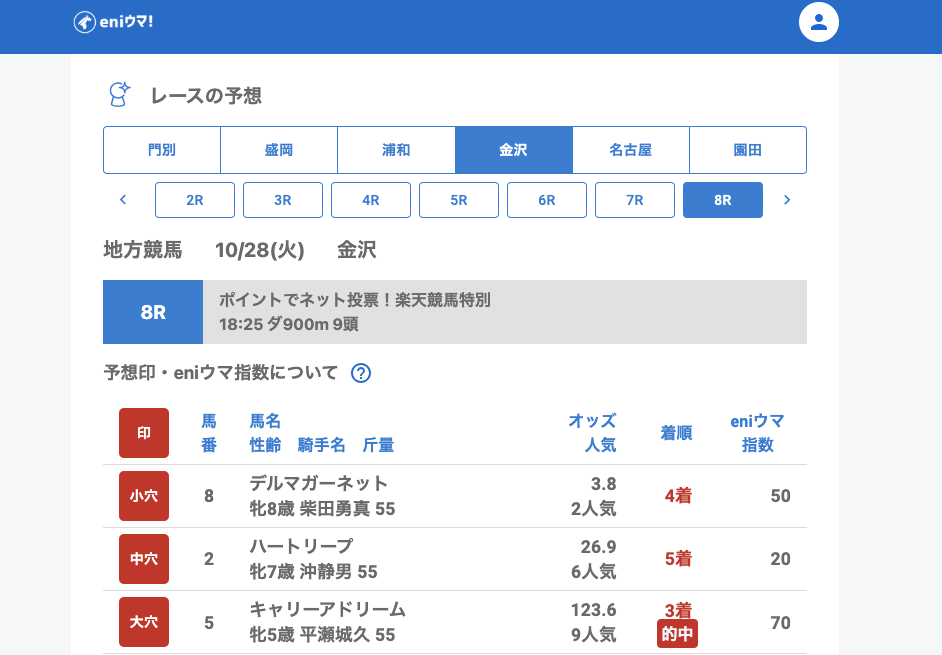Screen dimensions: 942x655
Task: Click the eniウマ! logo in header
Action: click(x=113, y=22)
